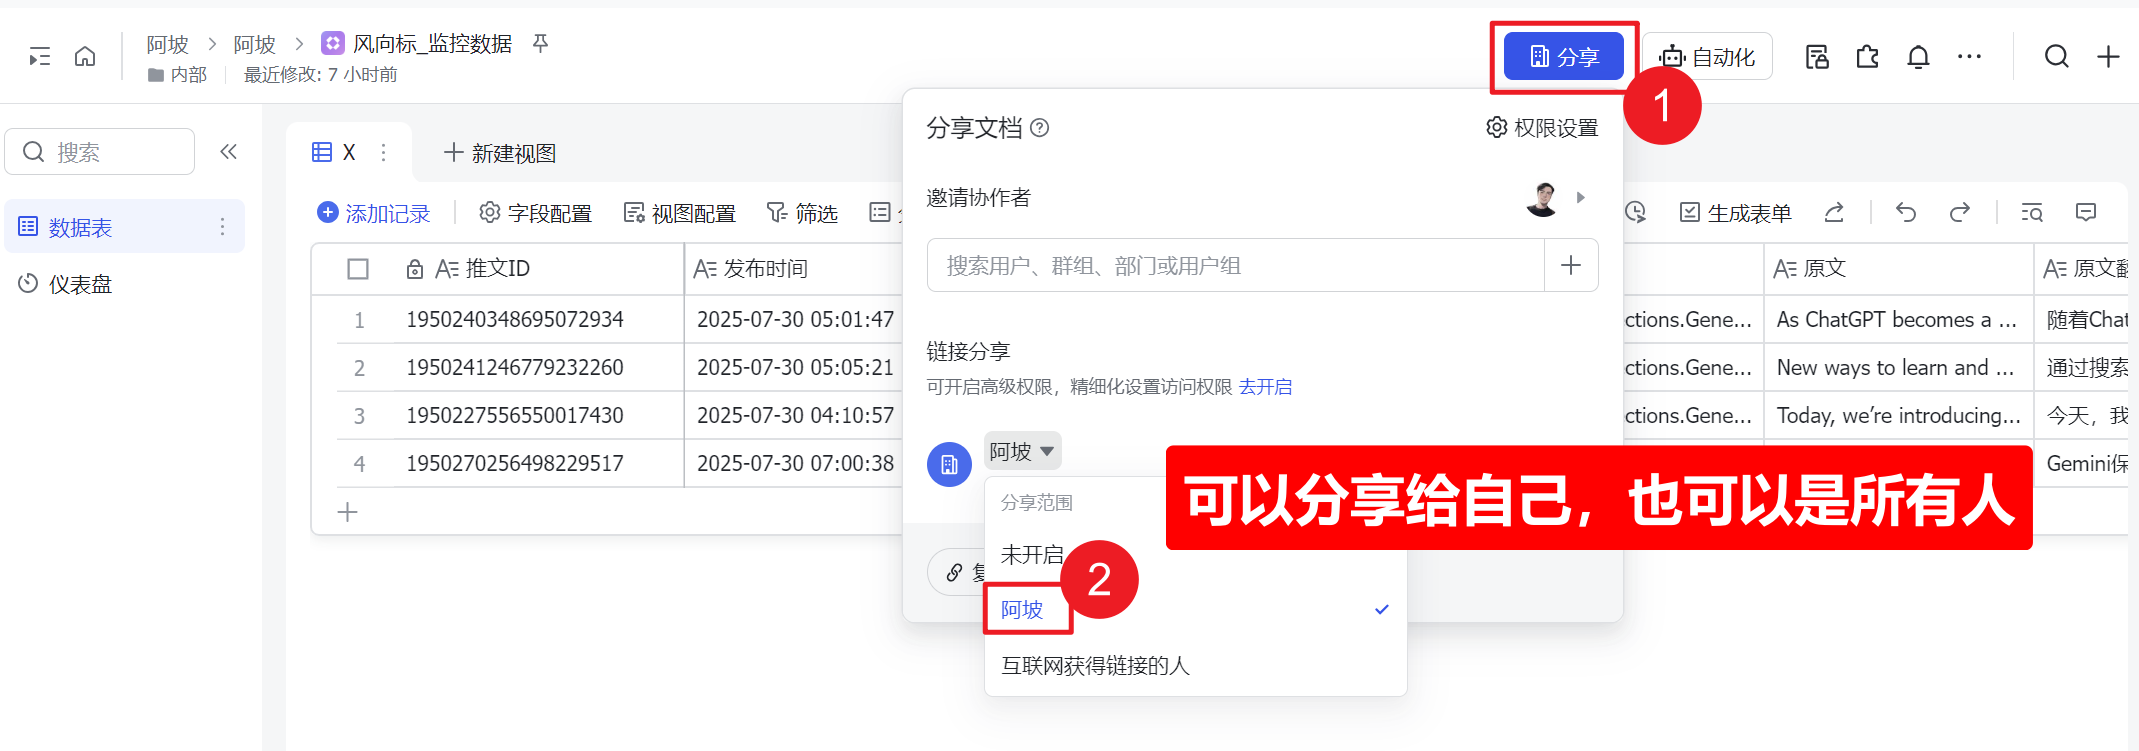Click 添加记录 to add a record
Image resolution: width=2139 pixels, height=751 pixels.
pyautogui.click(x=373, y=213)
